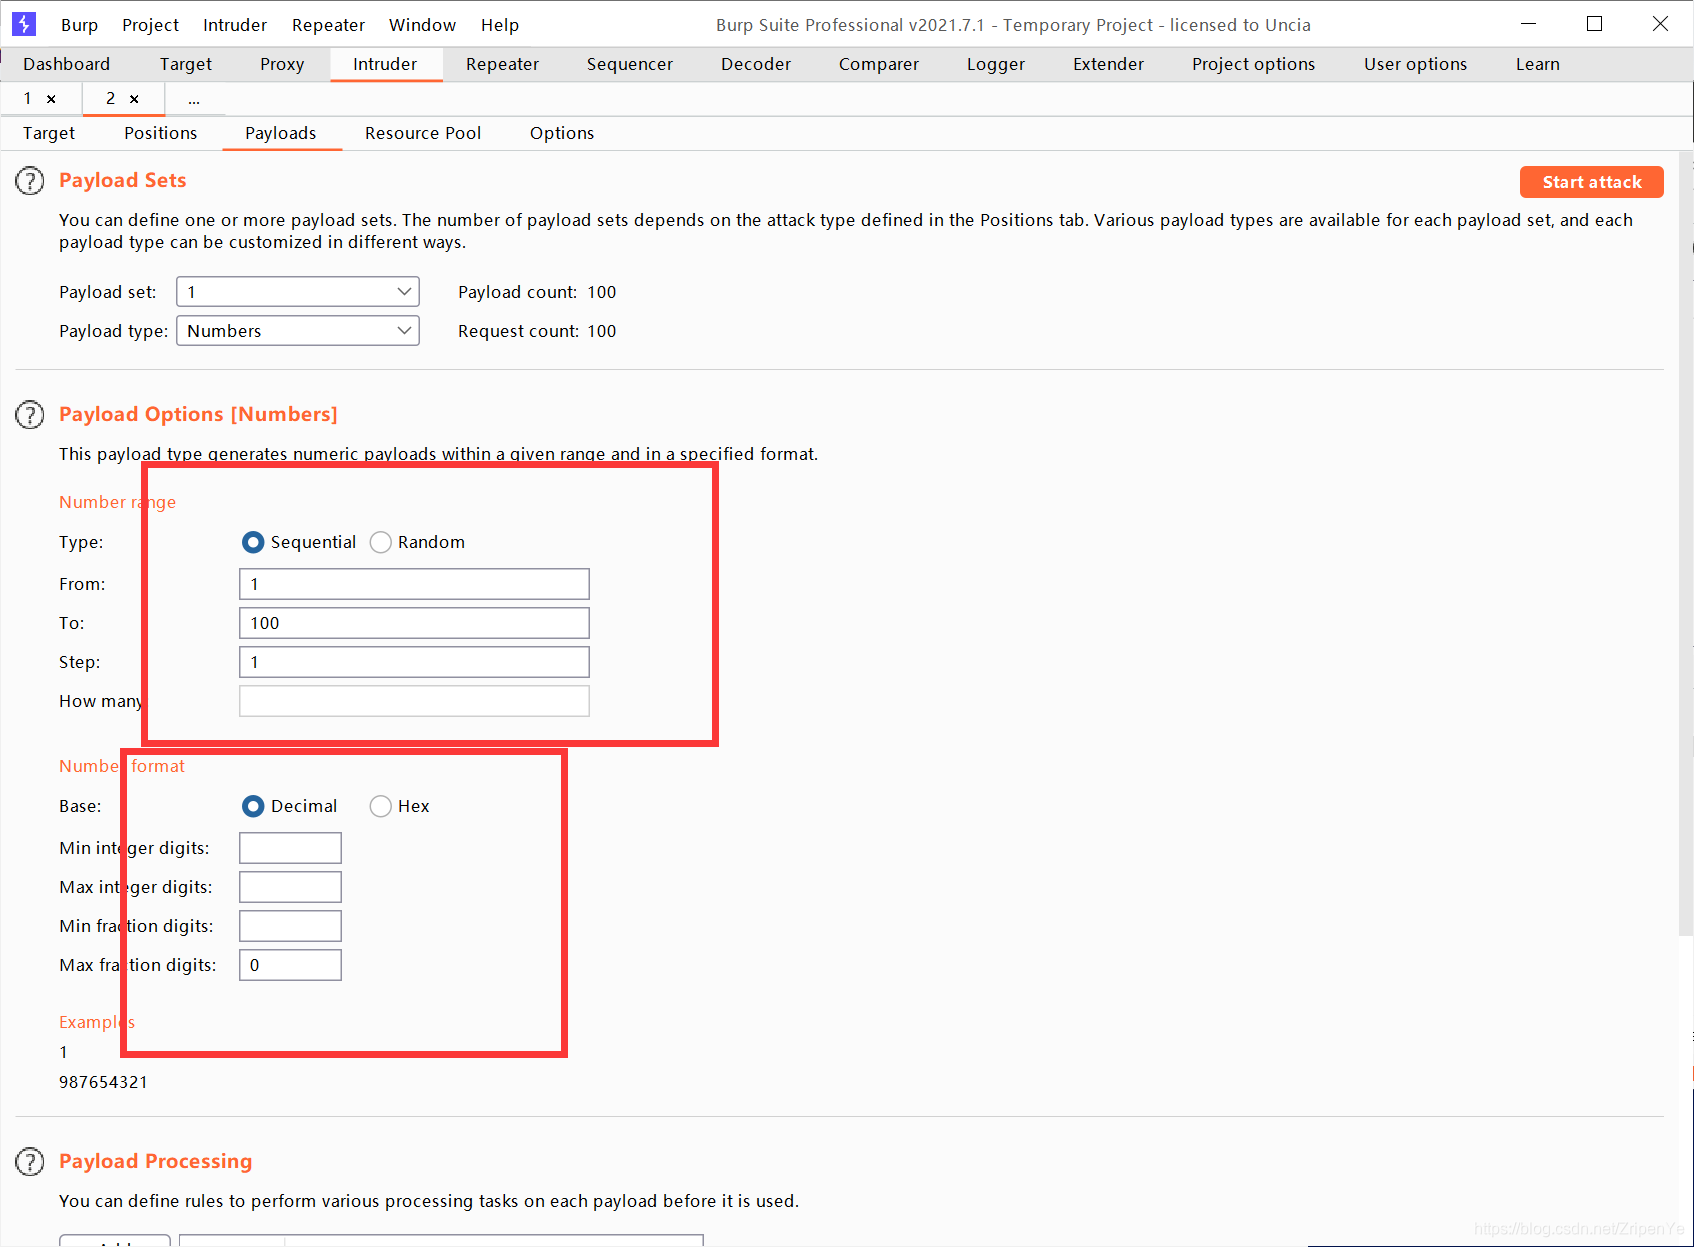Open the Resource Pool sub-tab
The height and width of the screenshot is (1247, 1694).
[423, 133]
